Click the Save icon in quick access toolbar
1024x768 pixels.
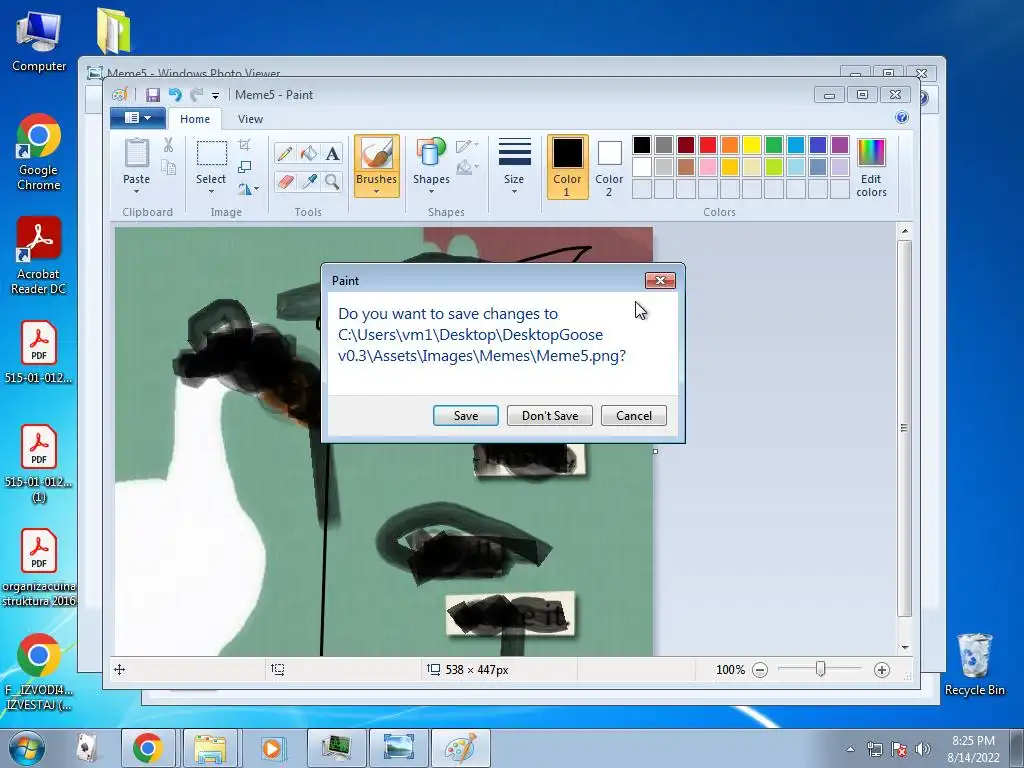click(x=153, y=95)
